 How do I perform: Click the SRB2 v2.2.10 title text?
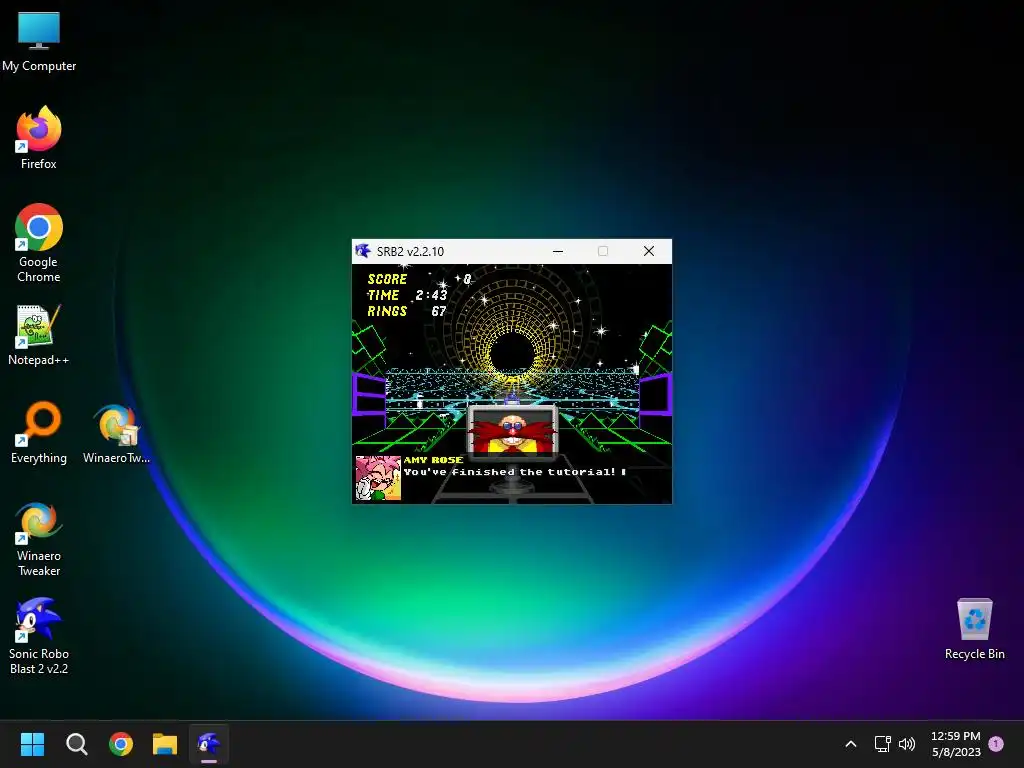click(x=410, y=251)
